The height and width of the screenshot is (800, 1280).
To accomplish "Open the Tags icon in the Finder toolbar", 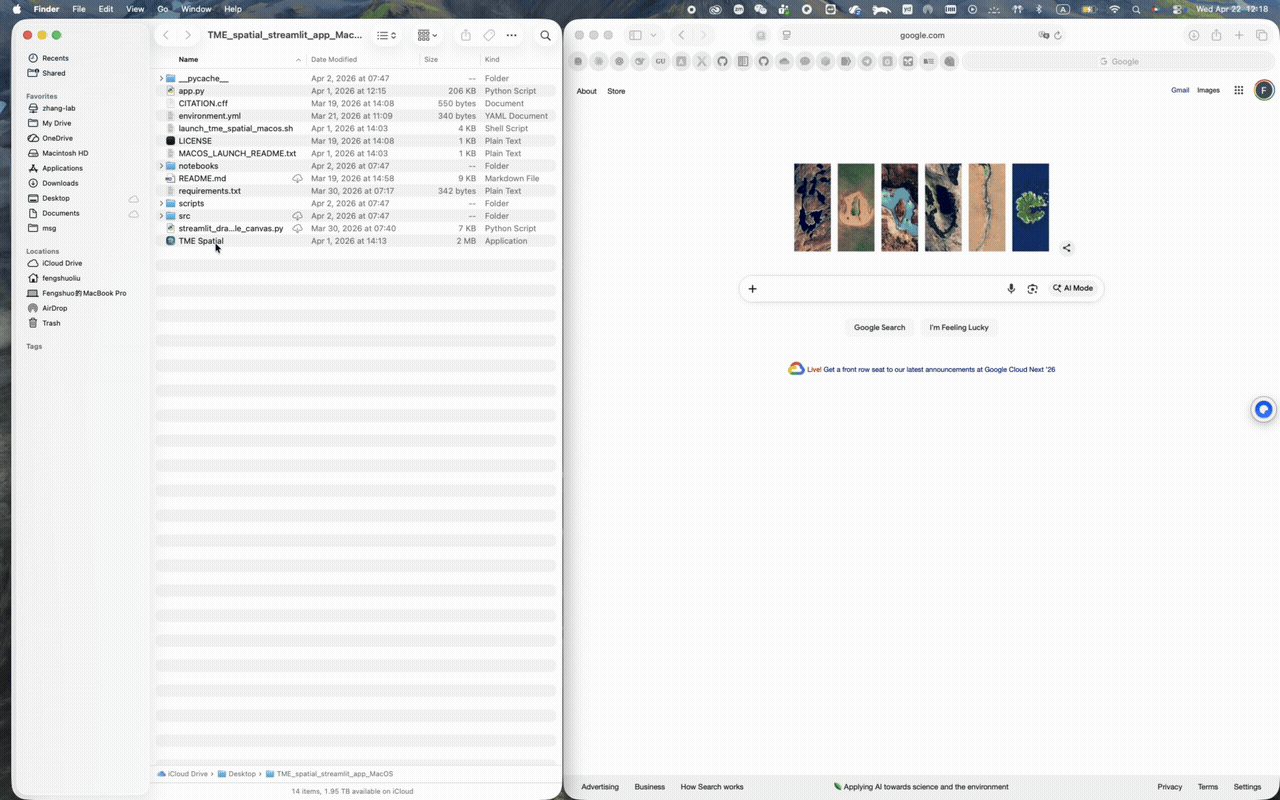I will (488, 35).
